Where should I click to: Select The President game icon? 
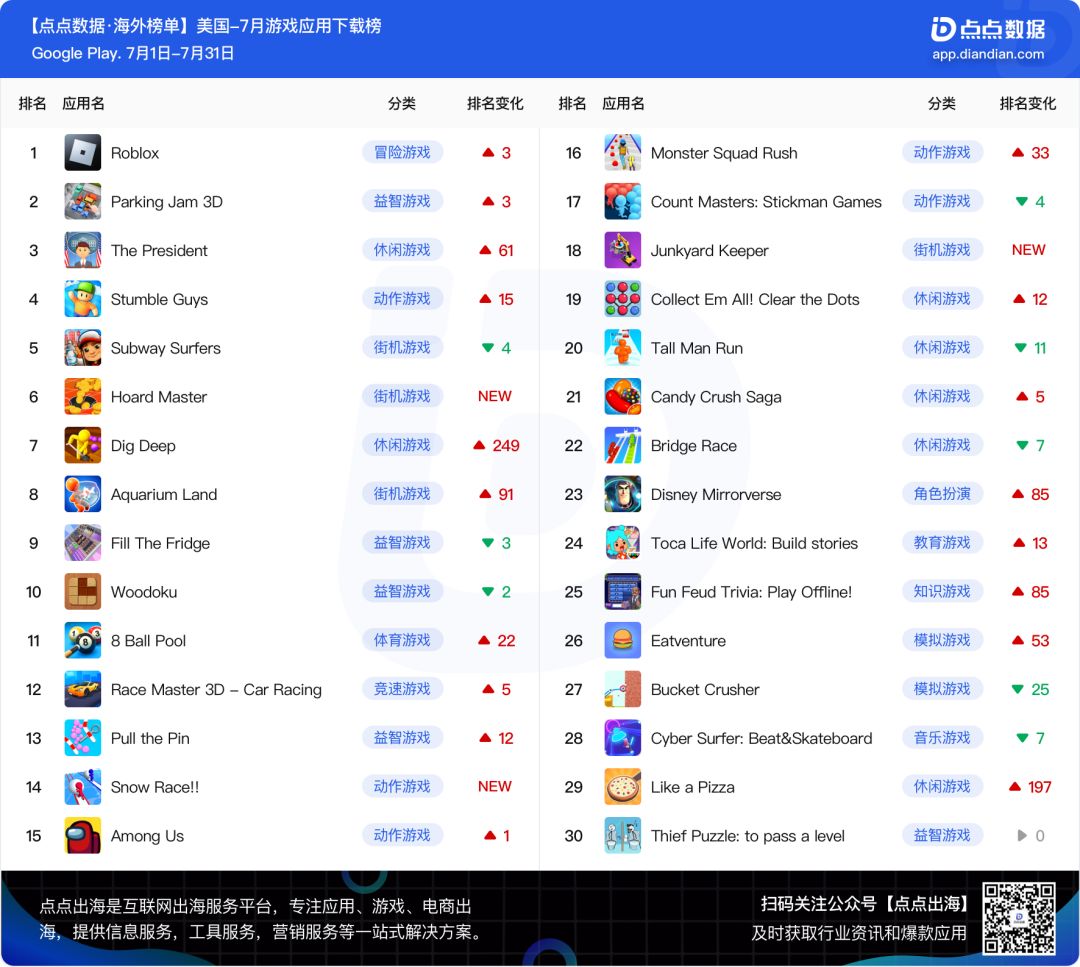[83, 250]
